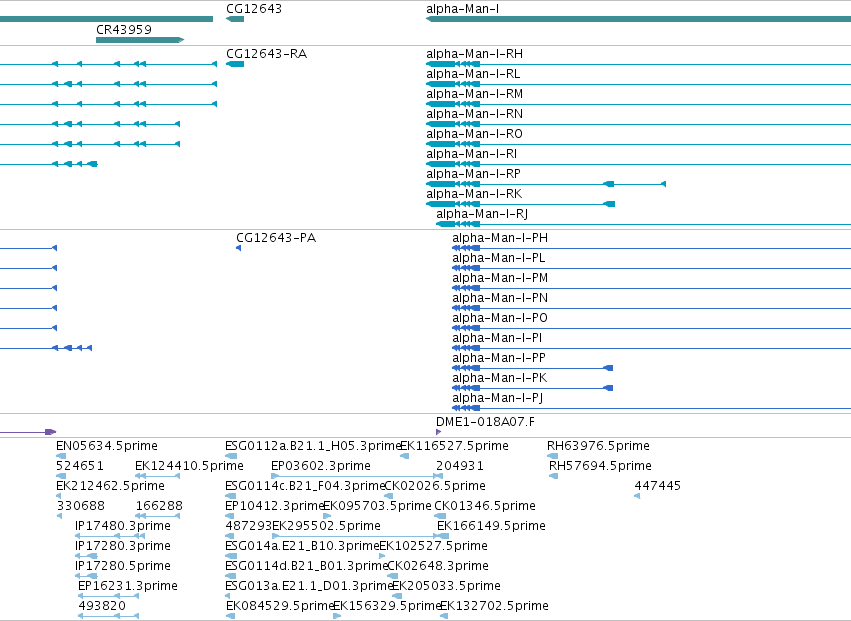The image size is (851, 621).
Task: Click EST EN05634.5prime
Action: (61, 456)
